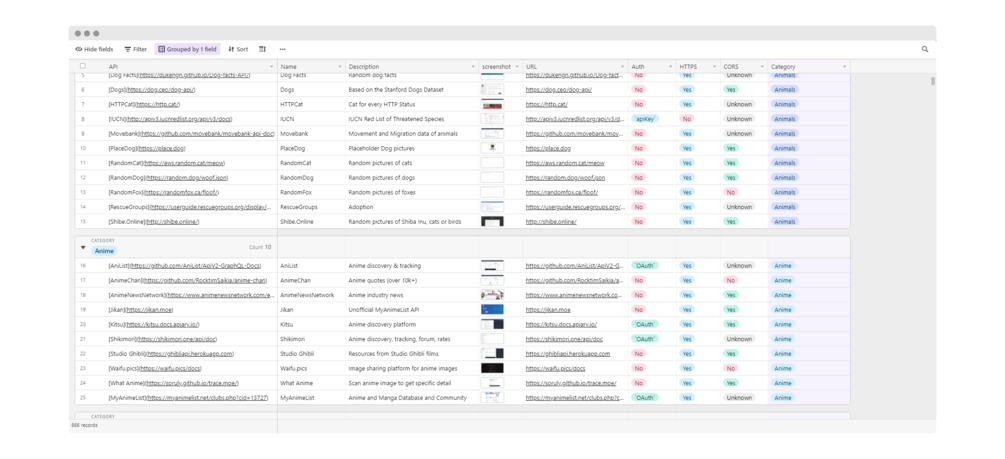Select the Studio Ghibli name cell
The image size is (1005, 459).
311,354
